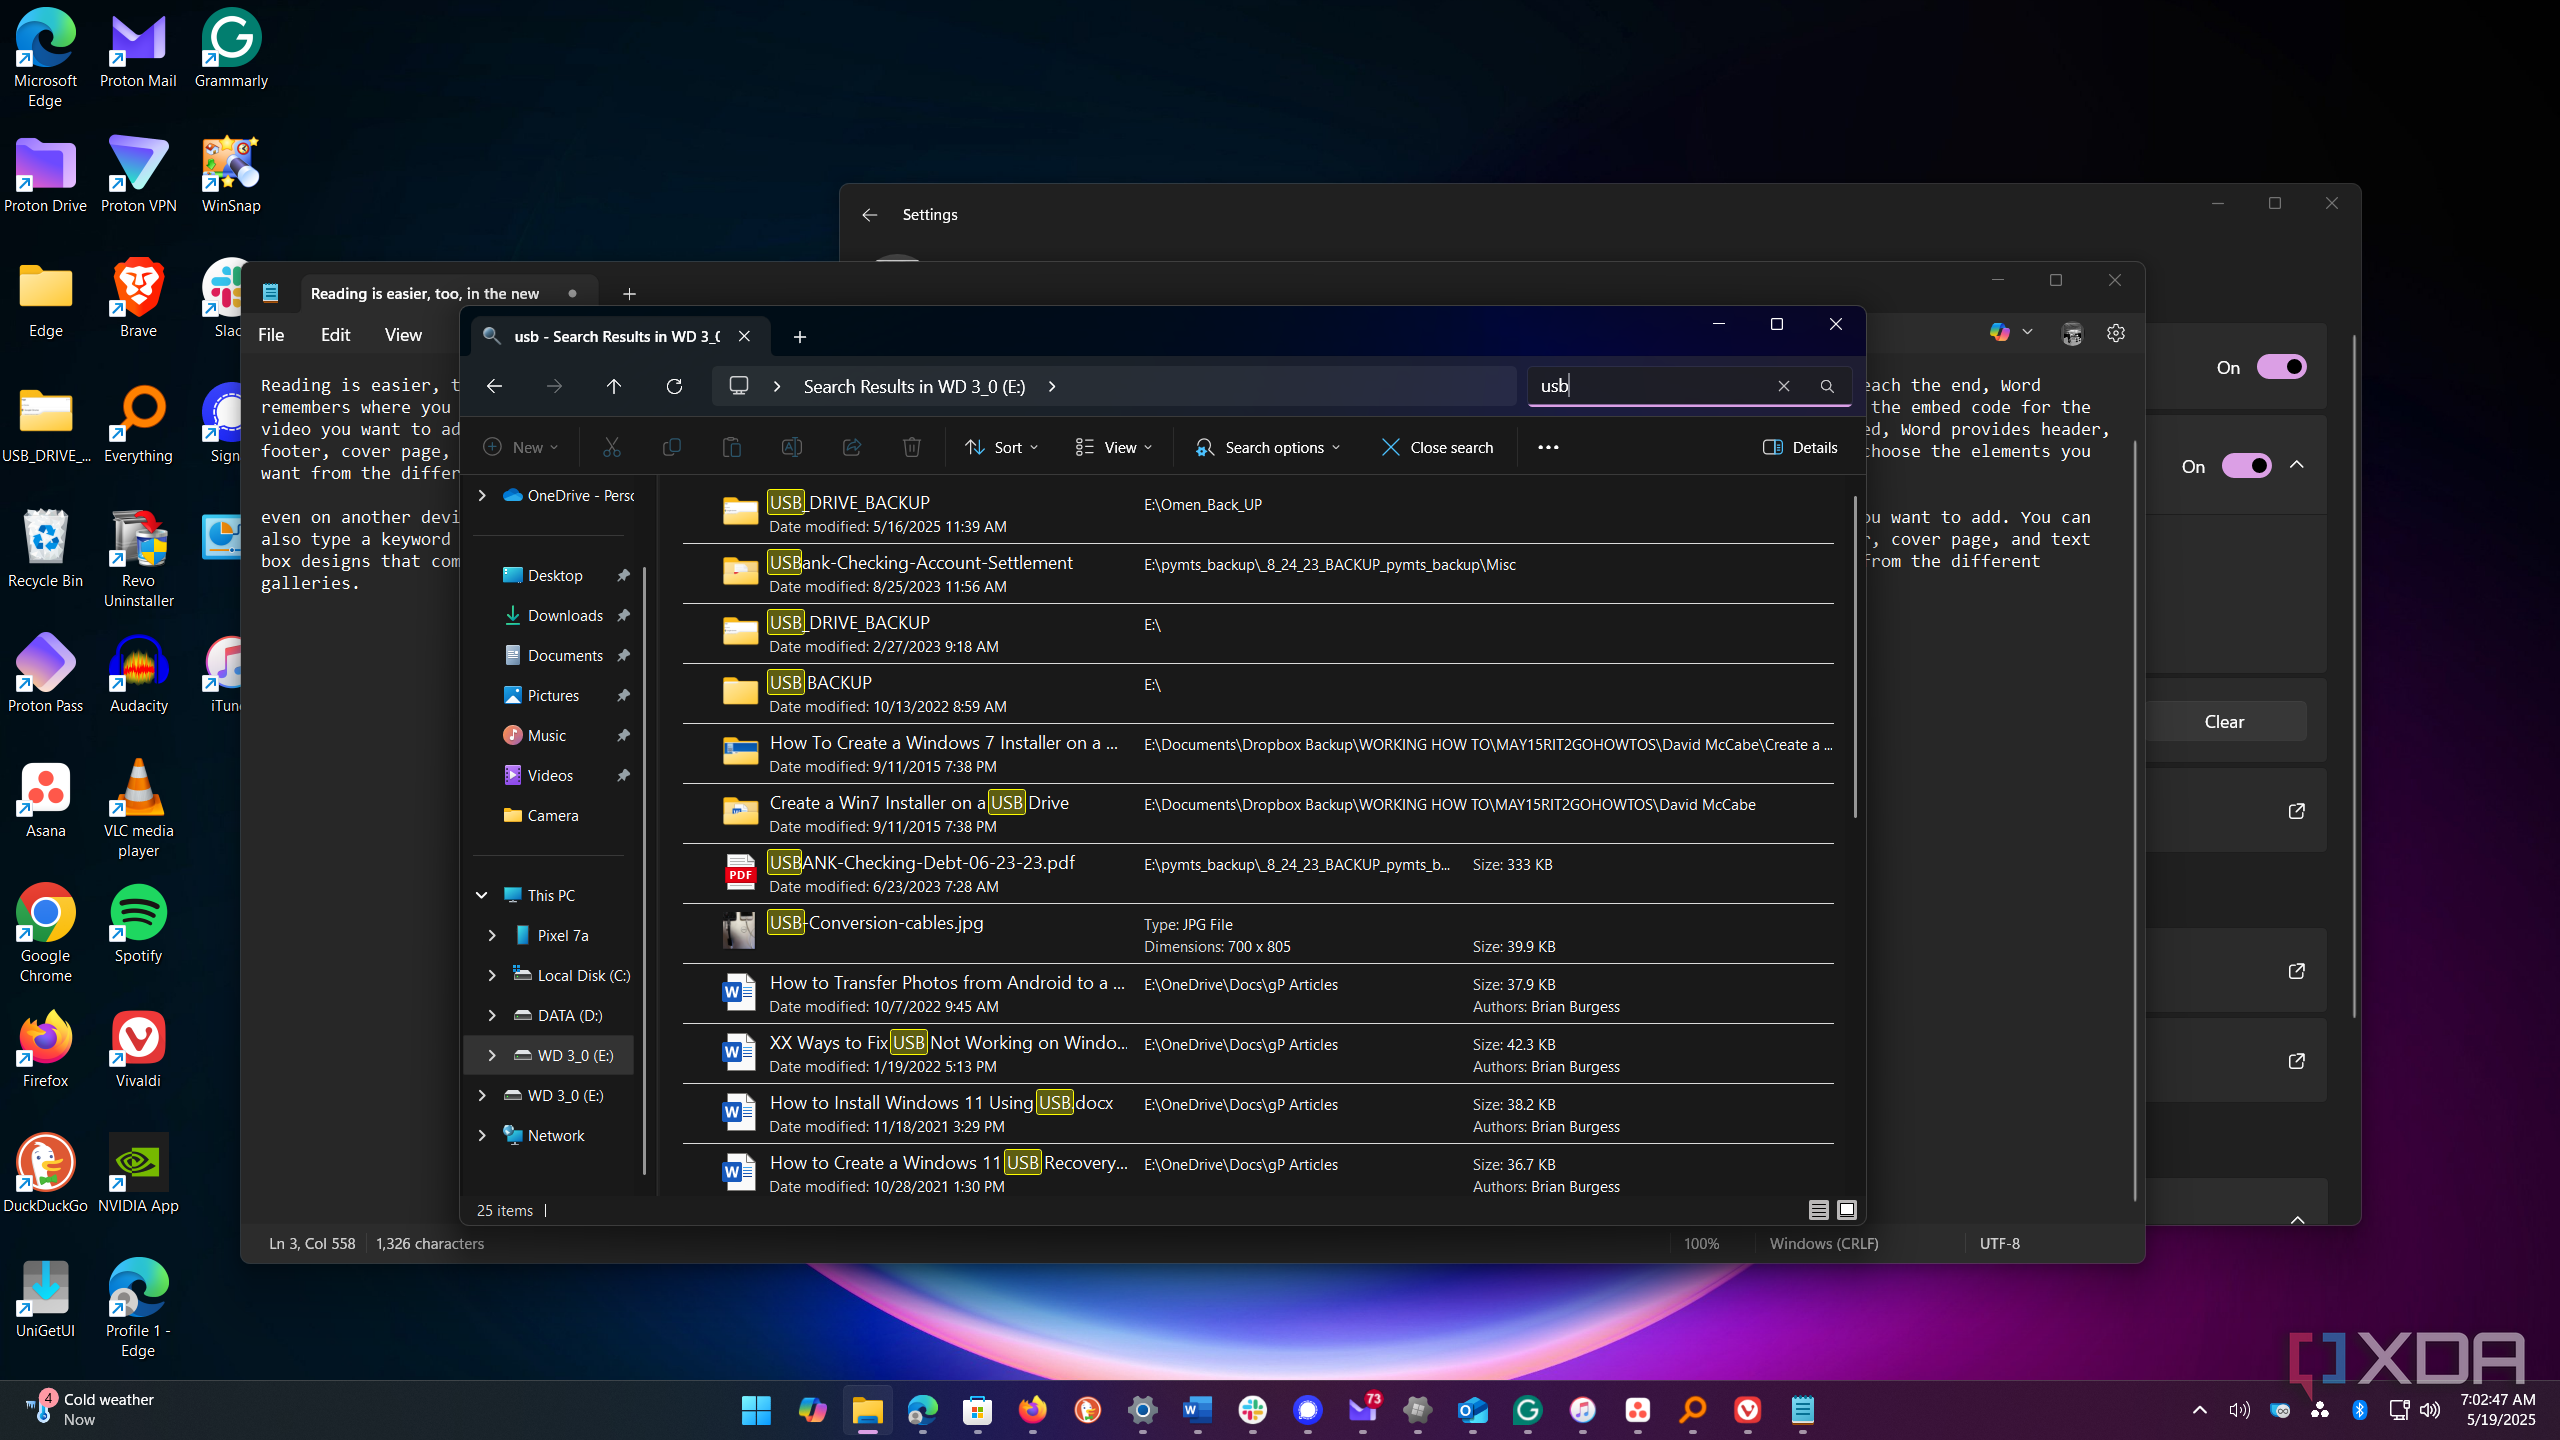Select the usb - Search Results Explorer tab
Viewport: 2560px width, 1440px height.
[618, 336]
